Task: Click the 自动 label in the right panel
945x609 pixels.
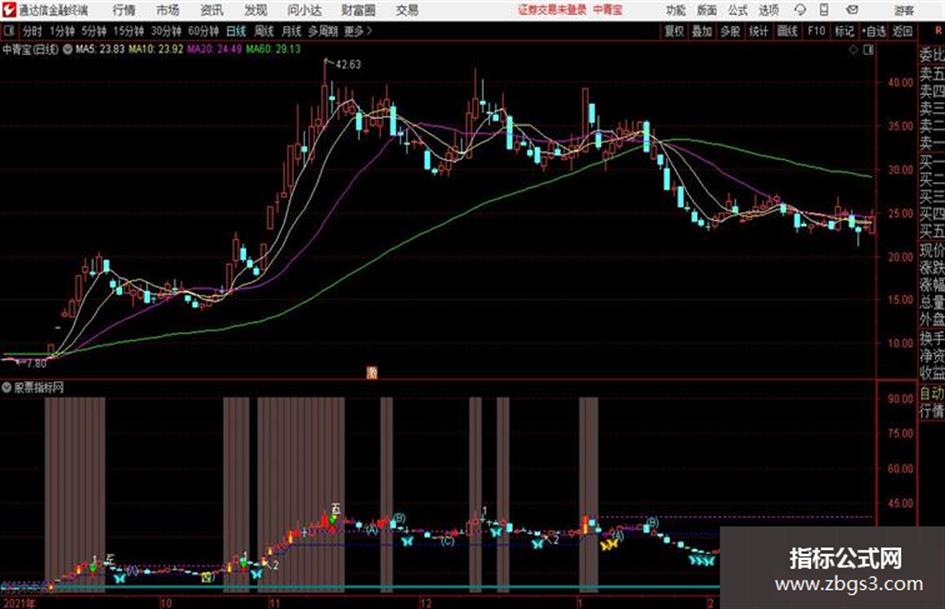Action: click(x=932, y=393)
